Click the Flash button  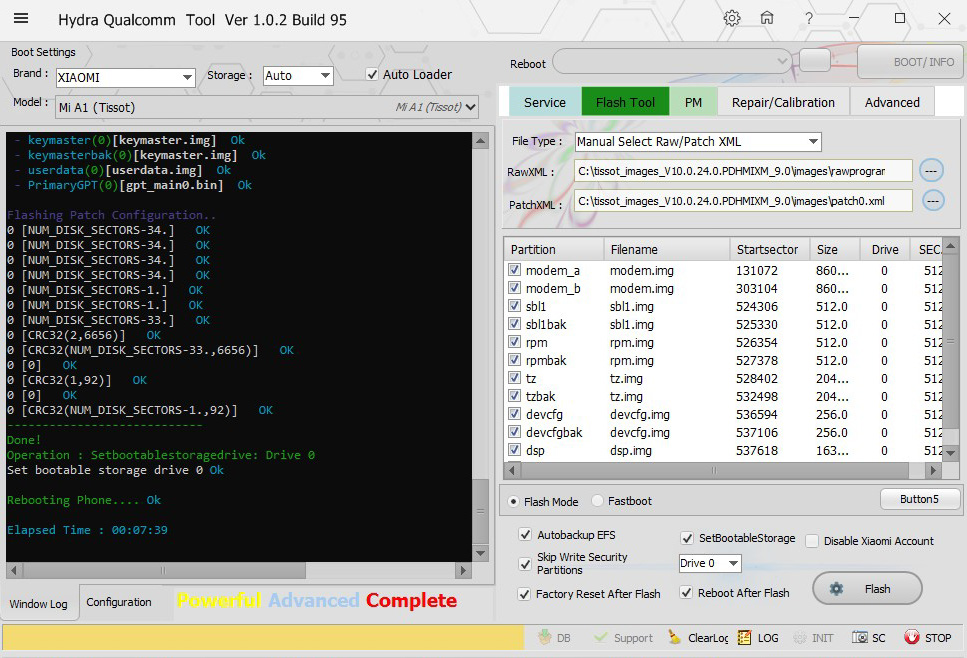[x=867, y=589]
